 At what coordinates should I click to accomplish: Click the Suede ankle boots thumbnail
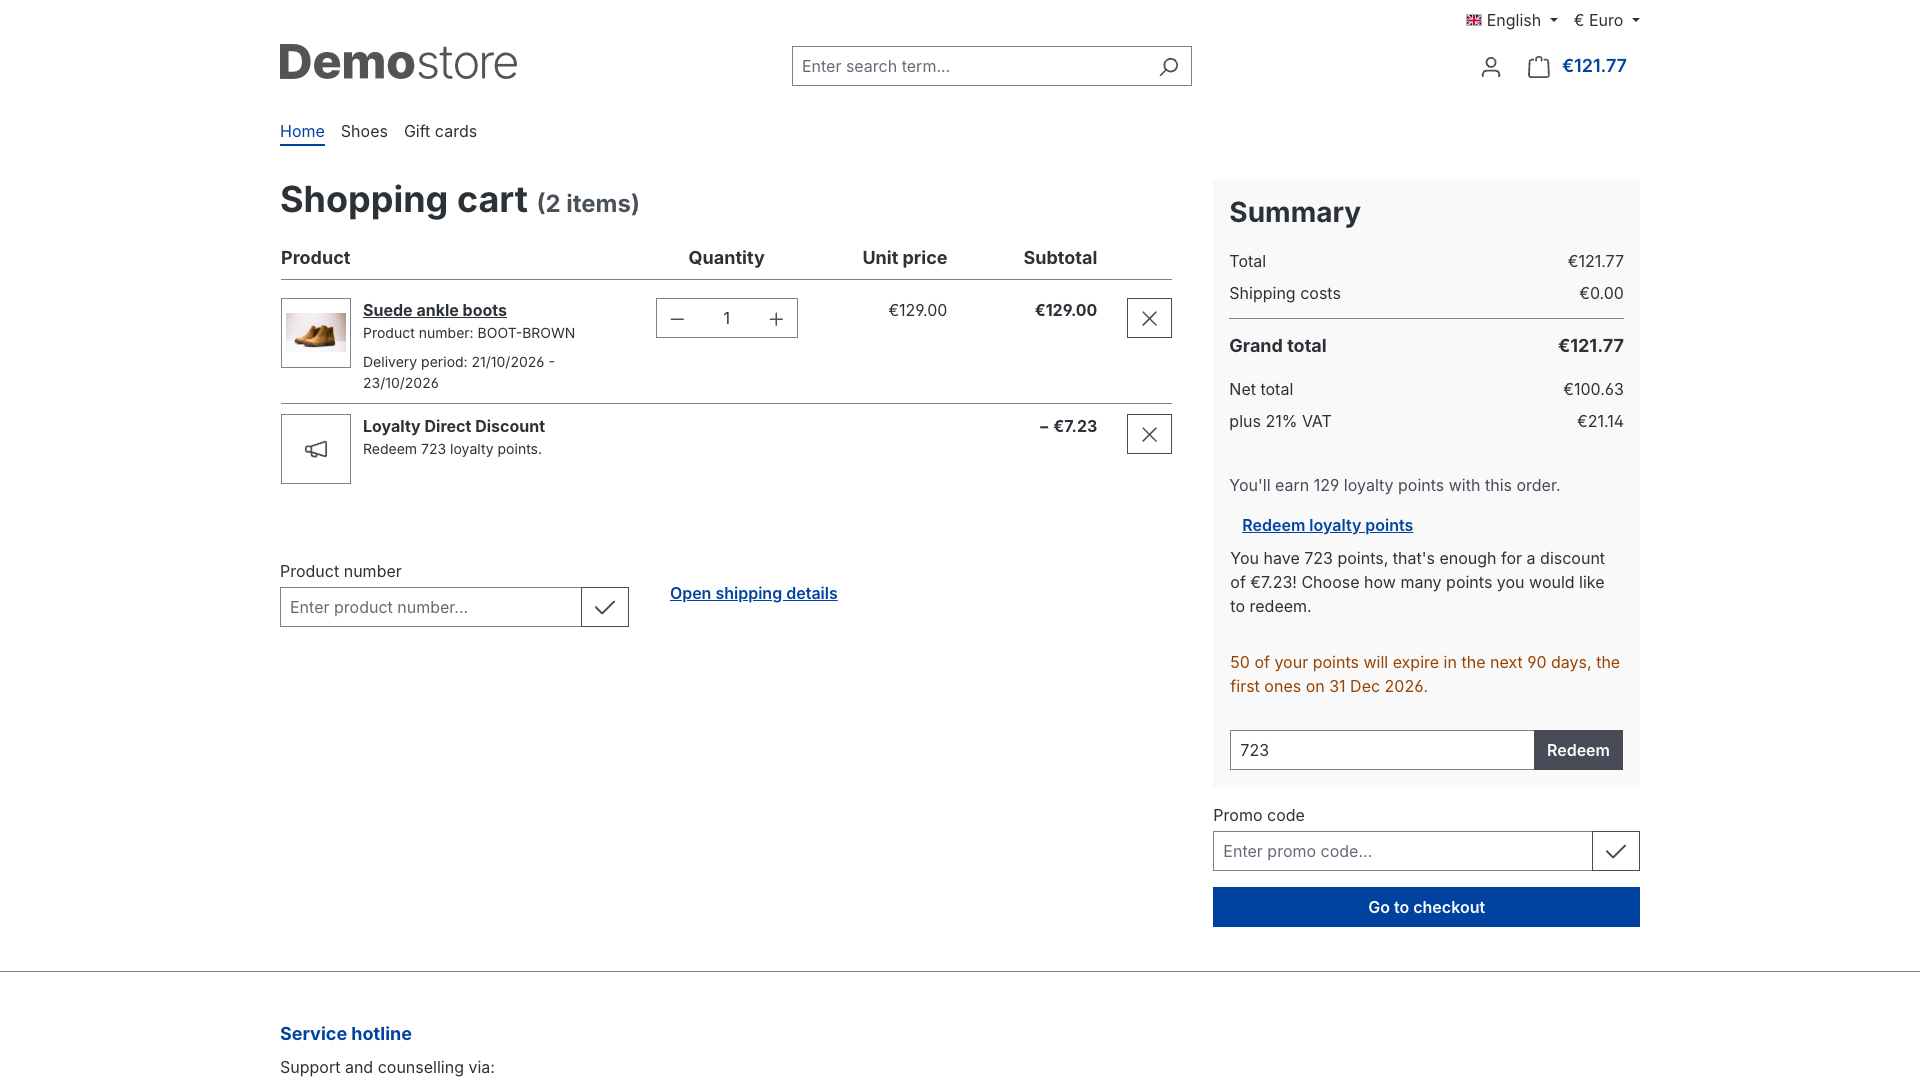(x=316, y=333)
